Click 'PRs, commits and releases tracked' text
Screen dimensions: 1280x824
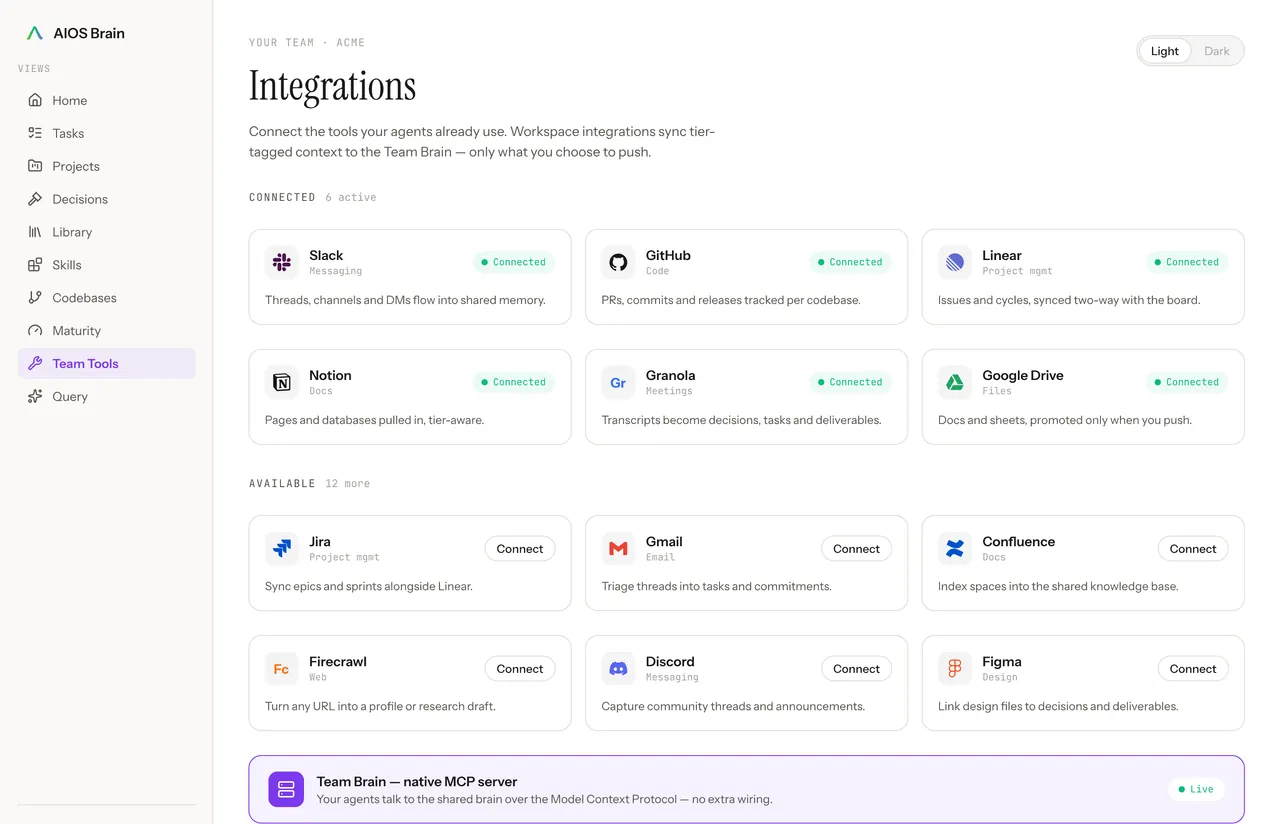click(x=731, y=300)
